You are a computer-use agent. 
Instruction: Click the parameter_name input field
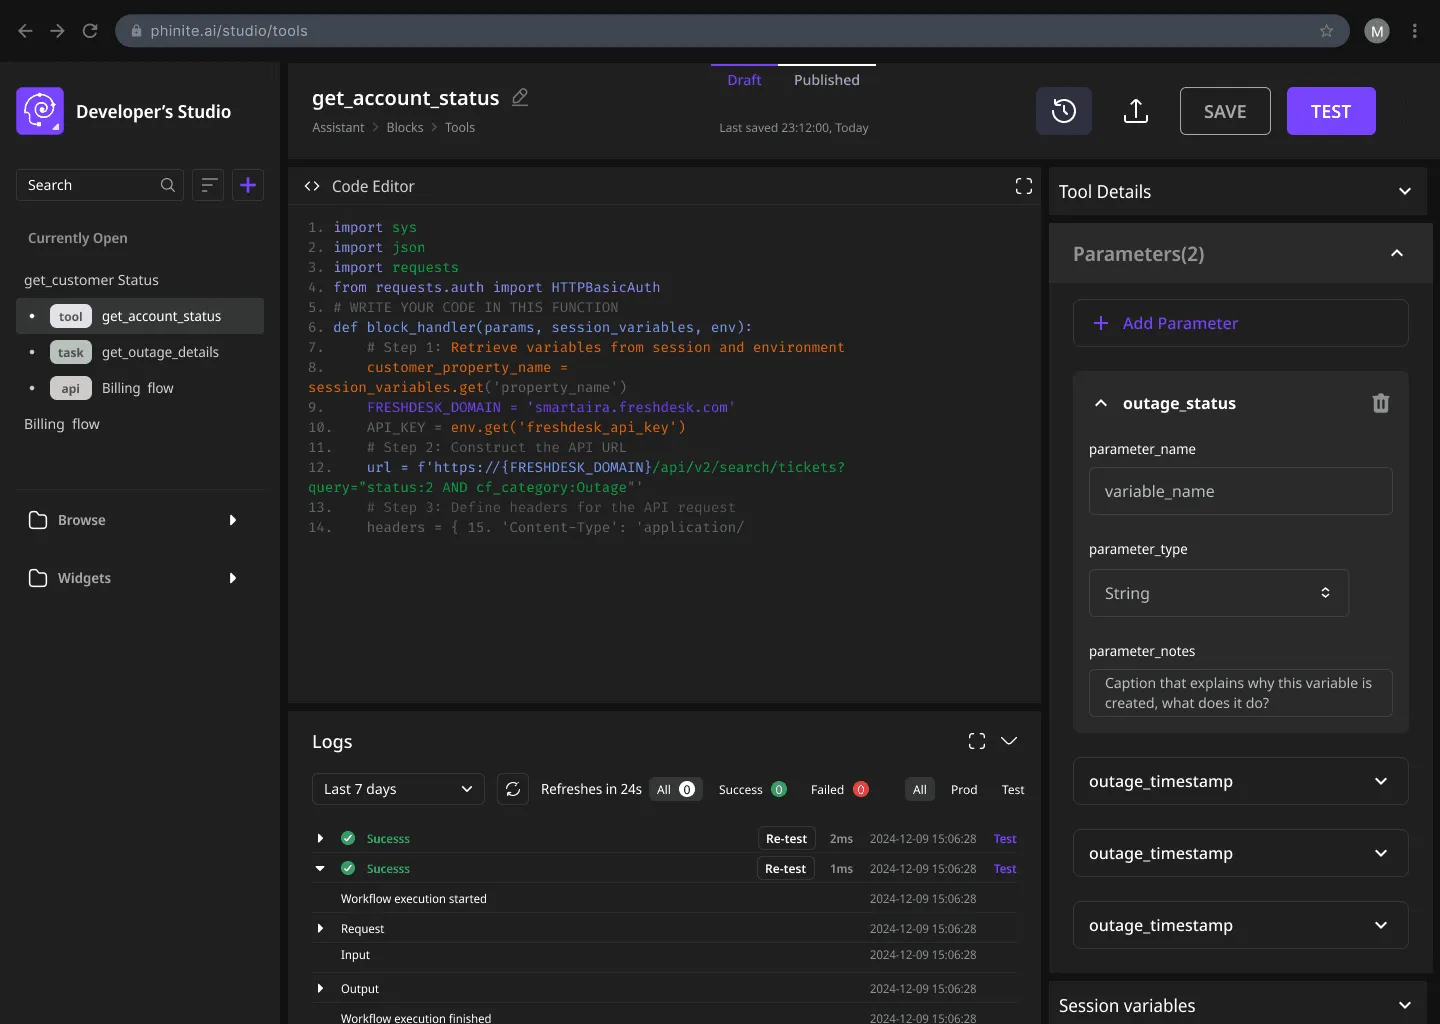tap(1240, 491)
